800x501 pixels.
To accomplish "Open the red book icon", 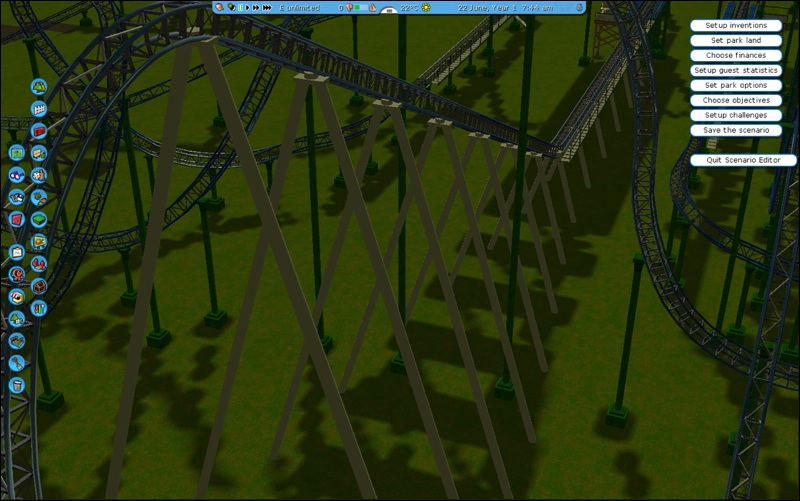I will pos(17,219).
